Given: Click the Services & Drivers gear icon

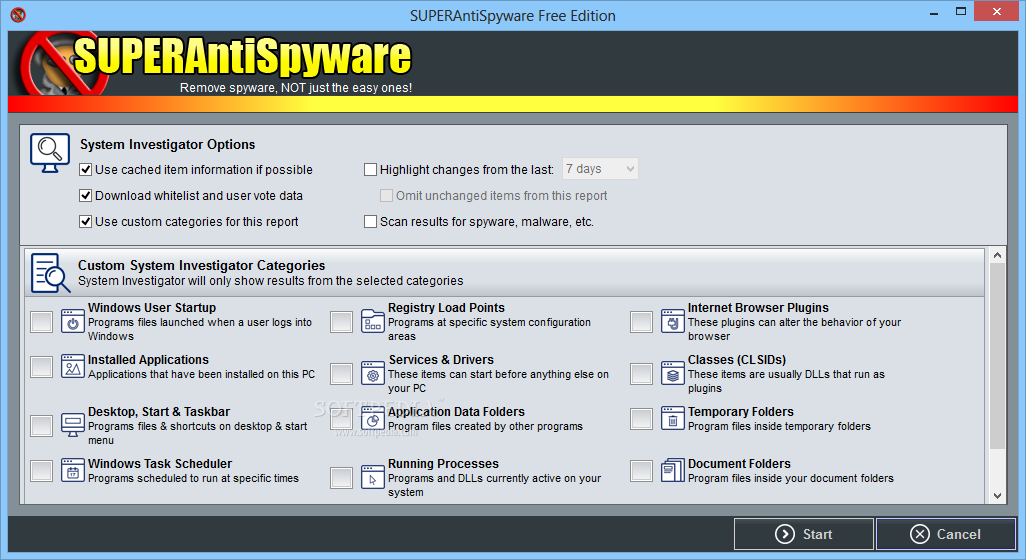Looking at the screenshot, I should (x=372, y=374).
